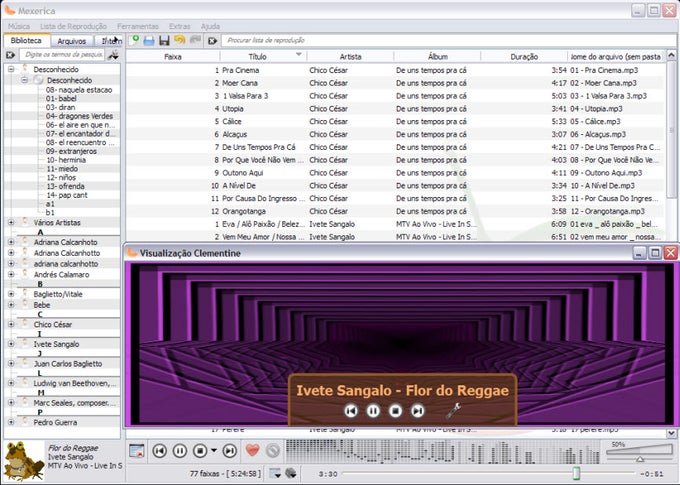Click the playlist scroll-up arrow
The height and width of the screenshot is (485, 680).
pos(671,55)
